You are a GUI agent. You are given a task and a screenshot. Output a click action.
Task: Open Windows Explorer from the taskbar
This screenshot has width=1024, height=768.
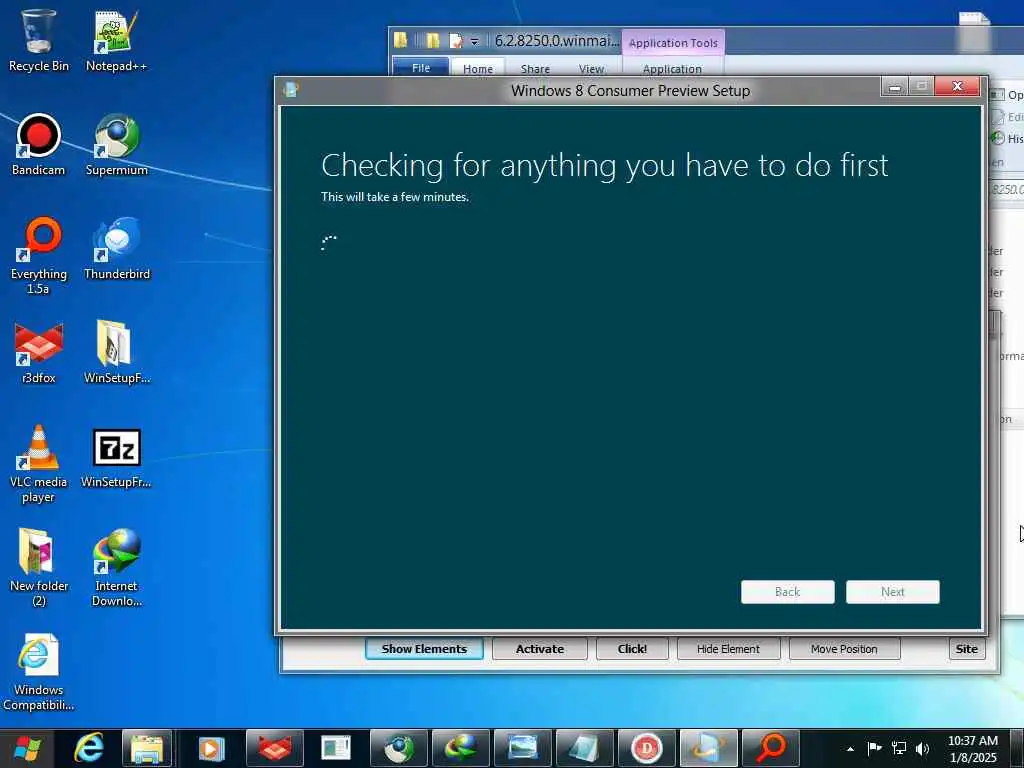[x=147, y=748]
